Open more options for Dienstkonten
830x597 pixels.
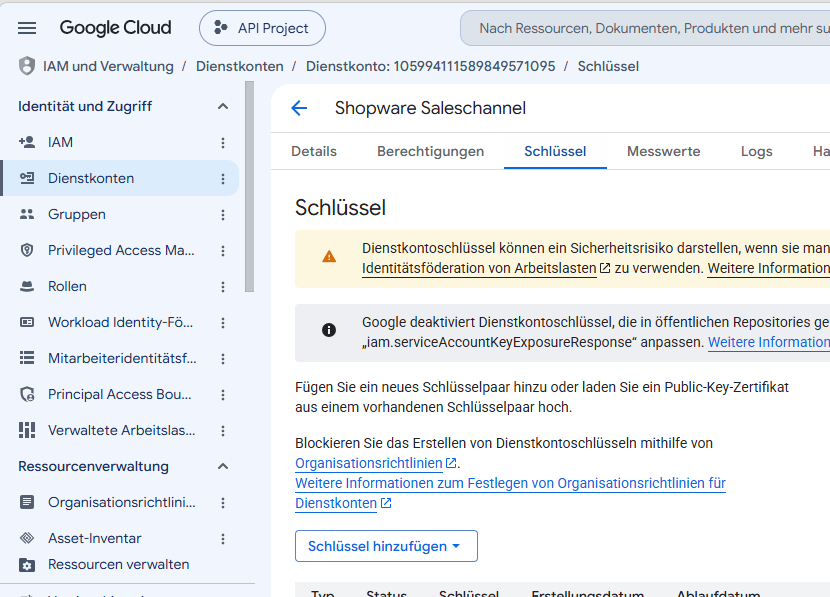223,178
